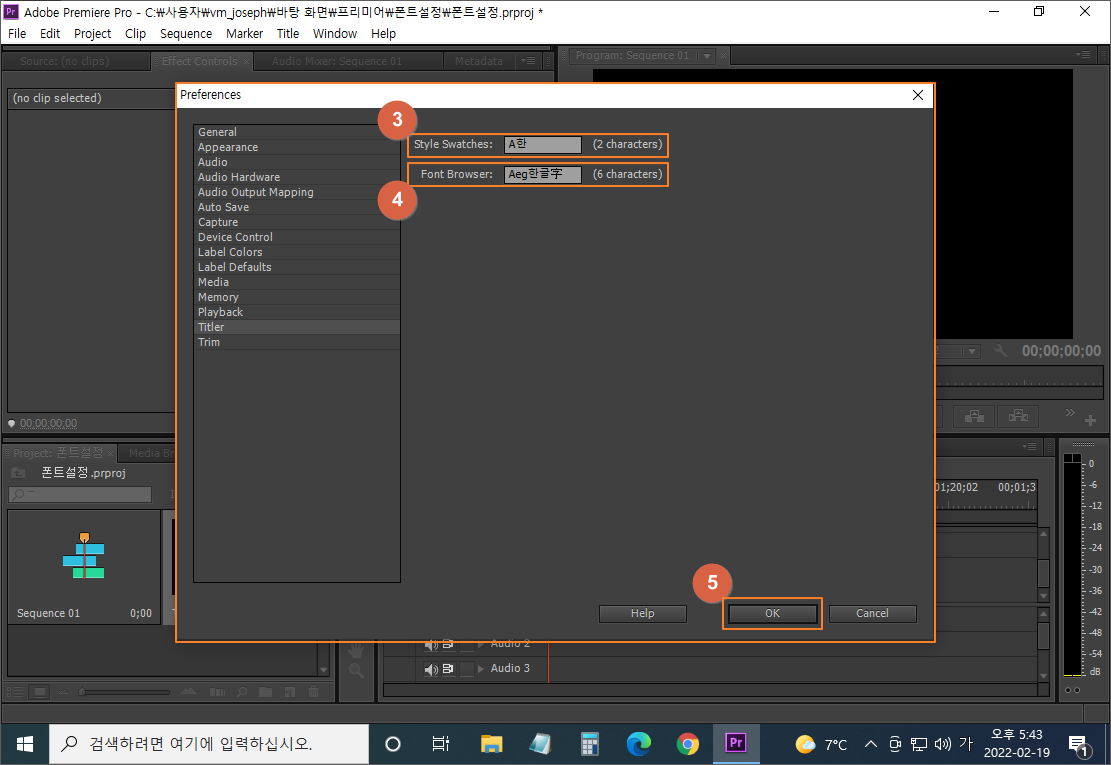1111x765 pixels.
Task: Close the Preferences dialog with X
Action: 918,95
